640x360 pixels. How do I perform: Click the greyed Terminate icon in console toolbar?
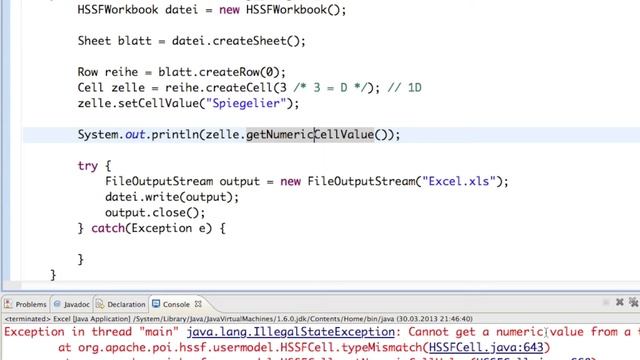coord(605,302)
